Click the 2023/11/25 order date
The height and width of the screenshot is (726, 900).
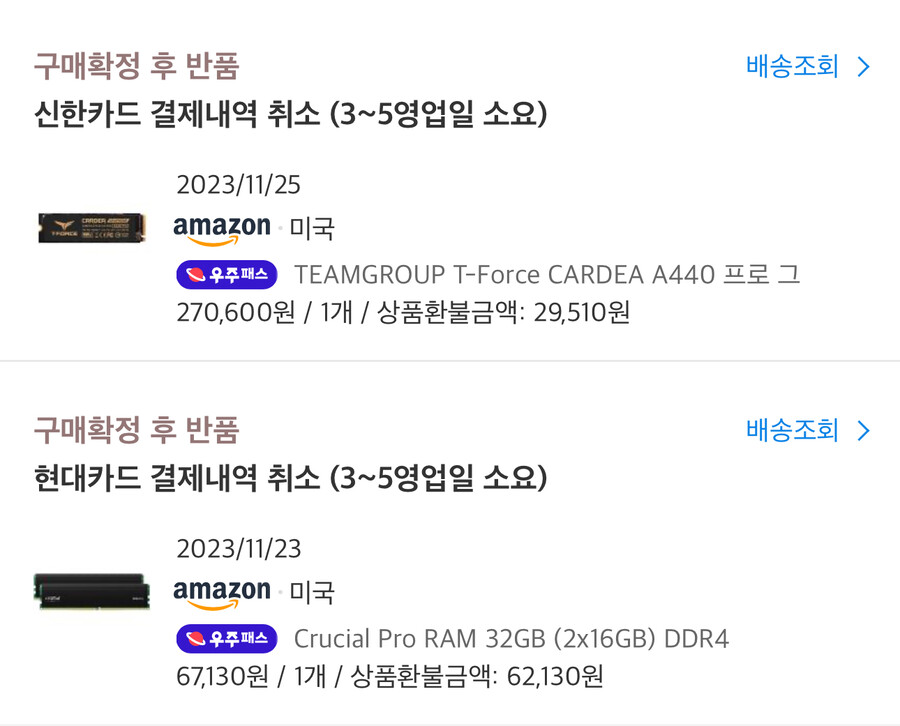[238, 185]
